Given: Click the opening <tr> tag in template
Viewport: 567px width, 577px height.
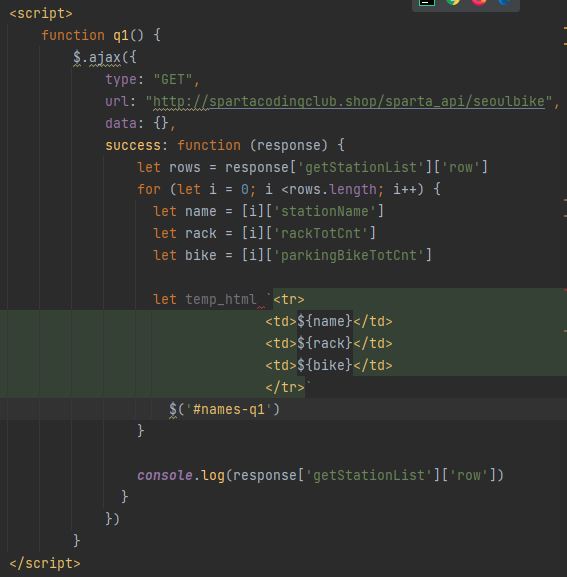Looking at the screenshot, I should click(289, 299).
